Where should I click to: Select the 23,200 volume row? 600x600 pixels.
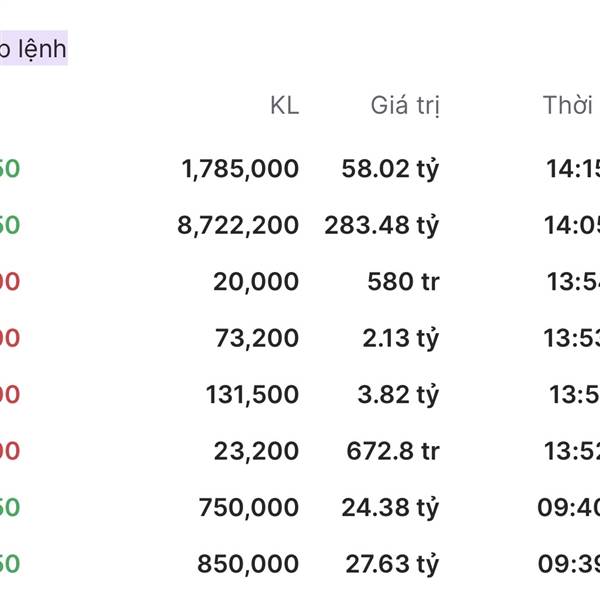coord(300,451)
